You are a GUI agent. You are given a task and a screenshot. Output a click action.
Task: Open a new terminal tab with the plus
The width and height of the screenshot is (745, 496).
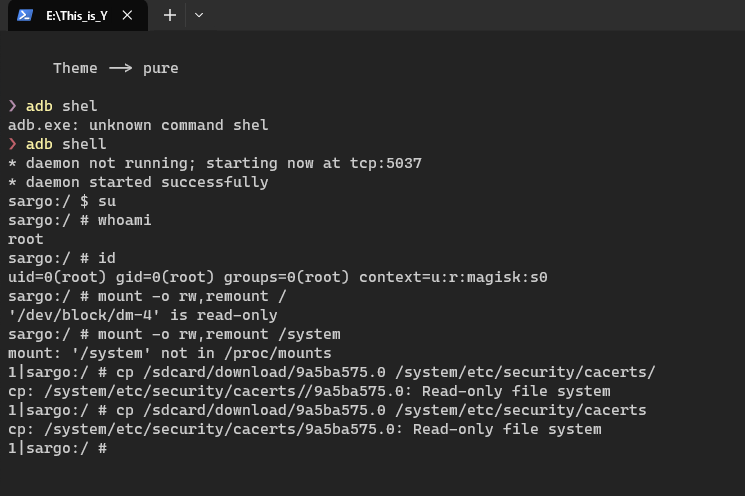pos(170,16)
